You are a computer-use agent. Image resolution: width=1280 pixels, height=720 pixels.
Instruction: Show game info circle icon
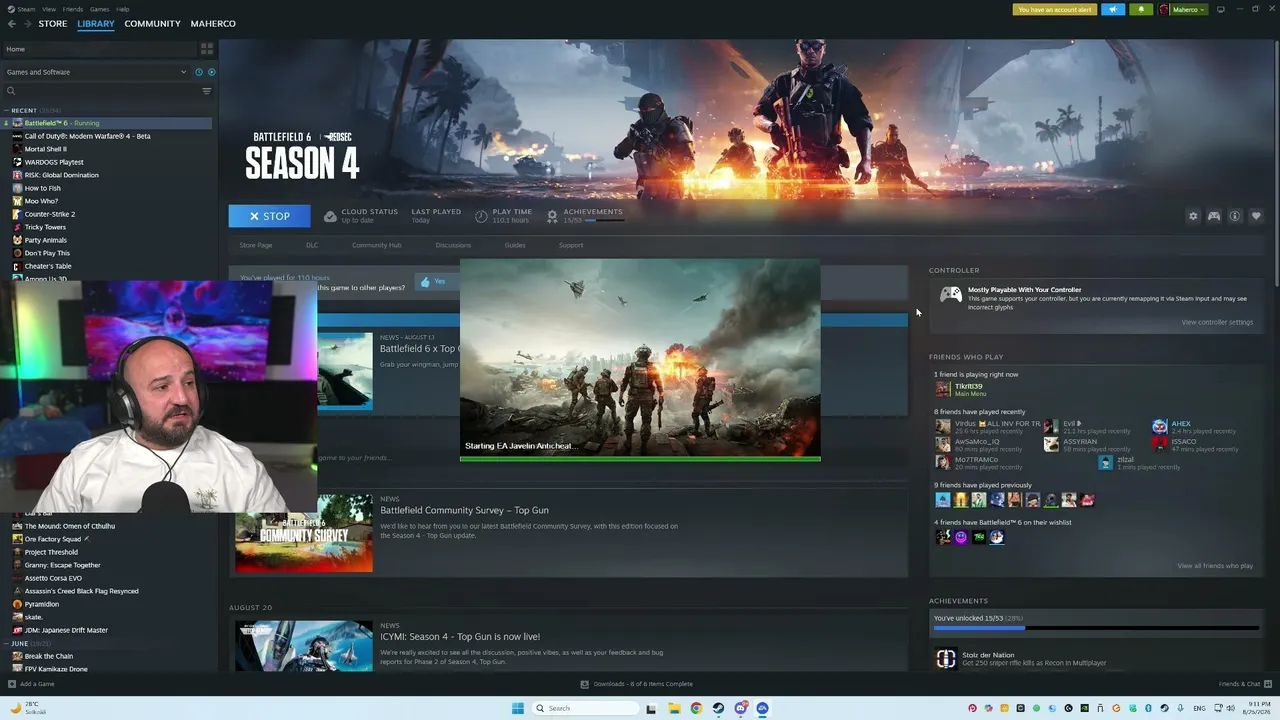point(1235,216)
